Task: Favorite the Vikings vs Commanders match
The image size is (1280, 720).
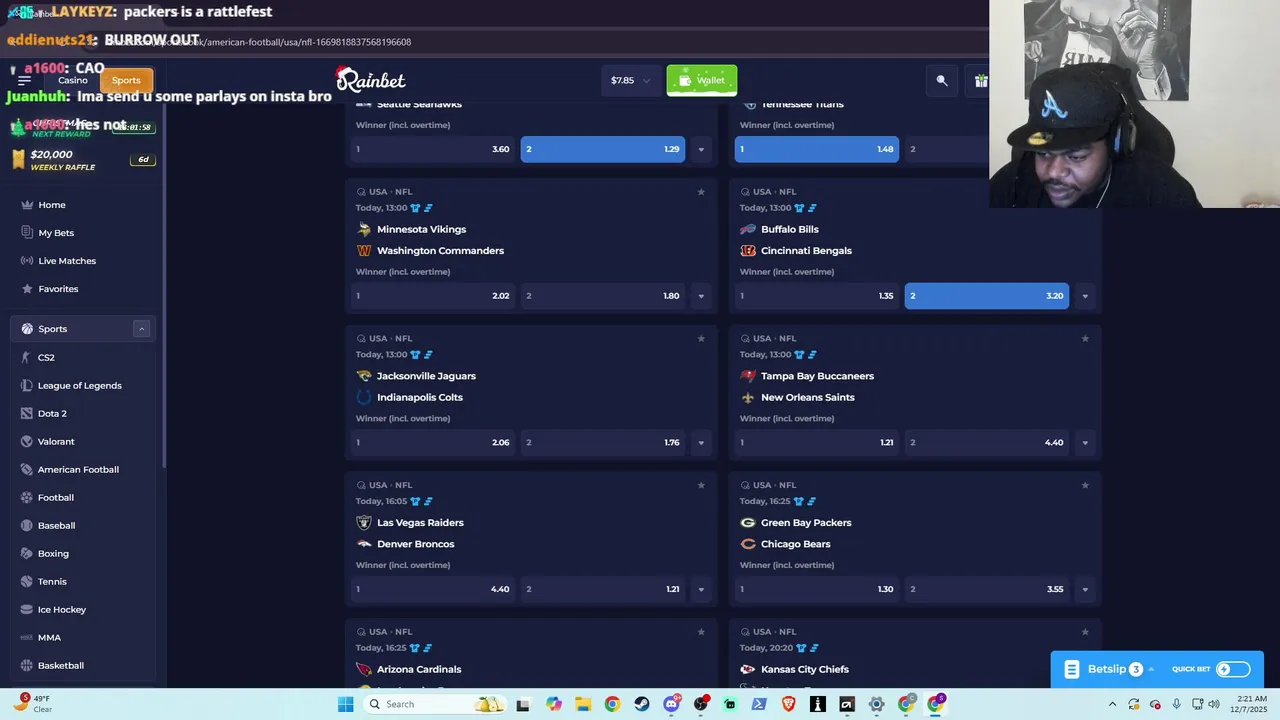Action: 701,192
